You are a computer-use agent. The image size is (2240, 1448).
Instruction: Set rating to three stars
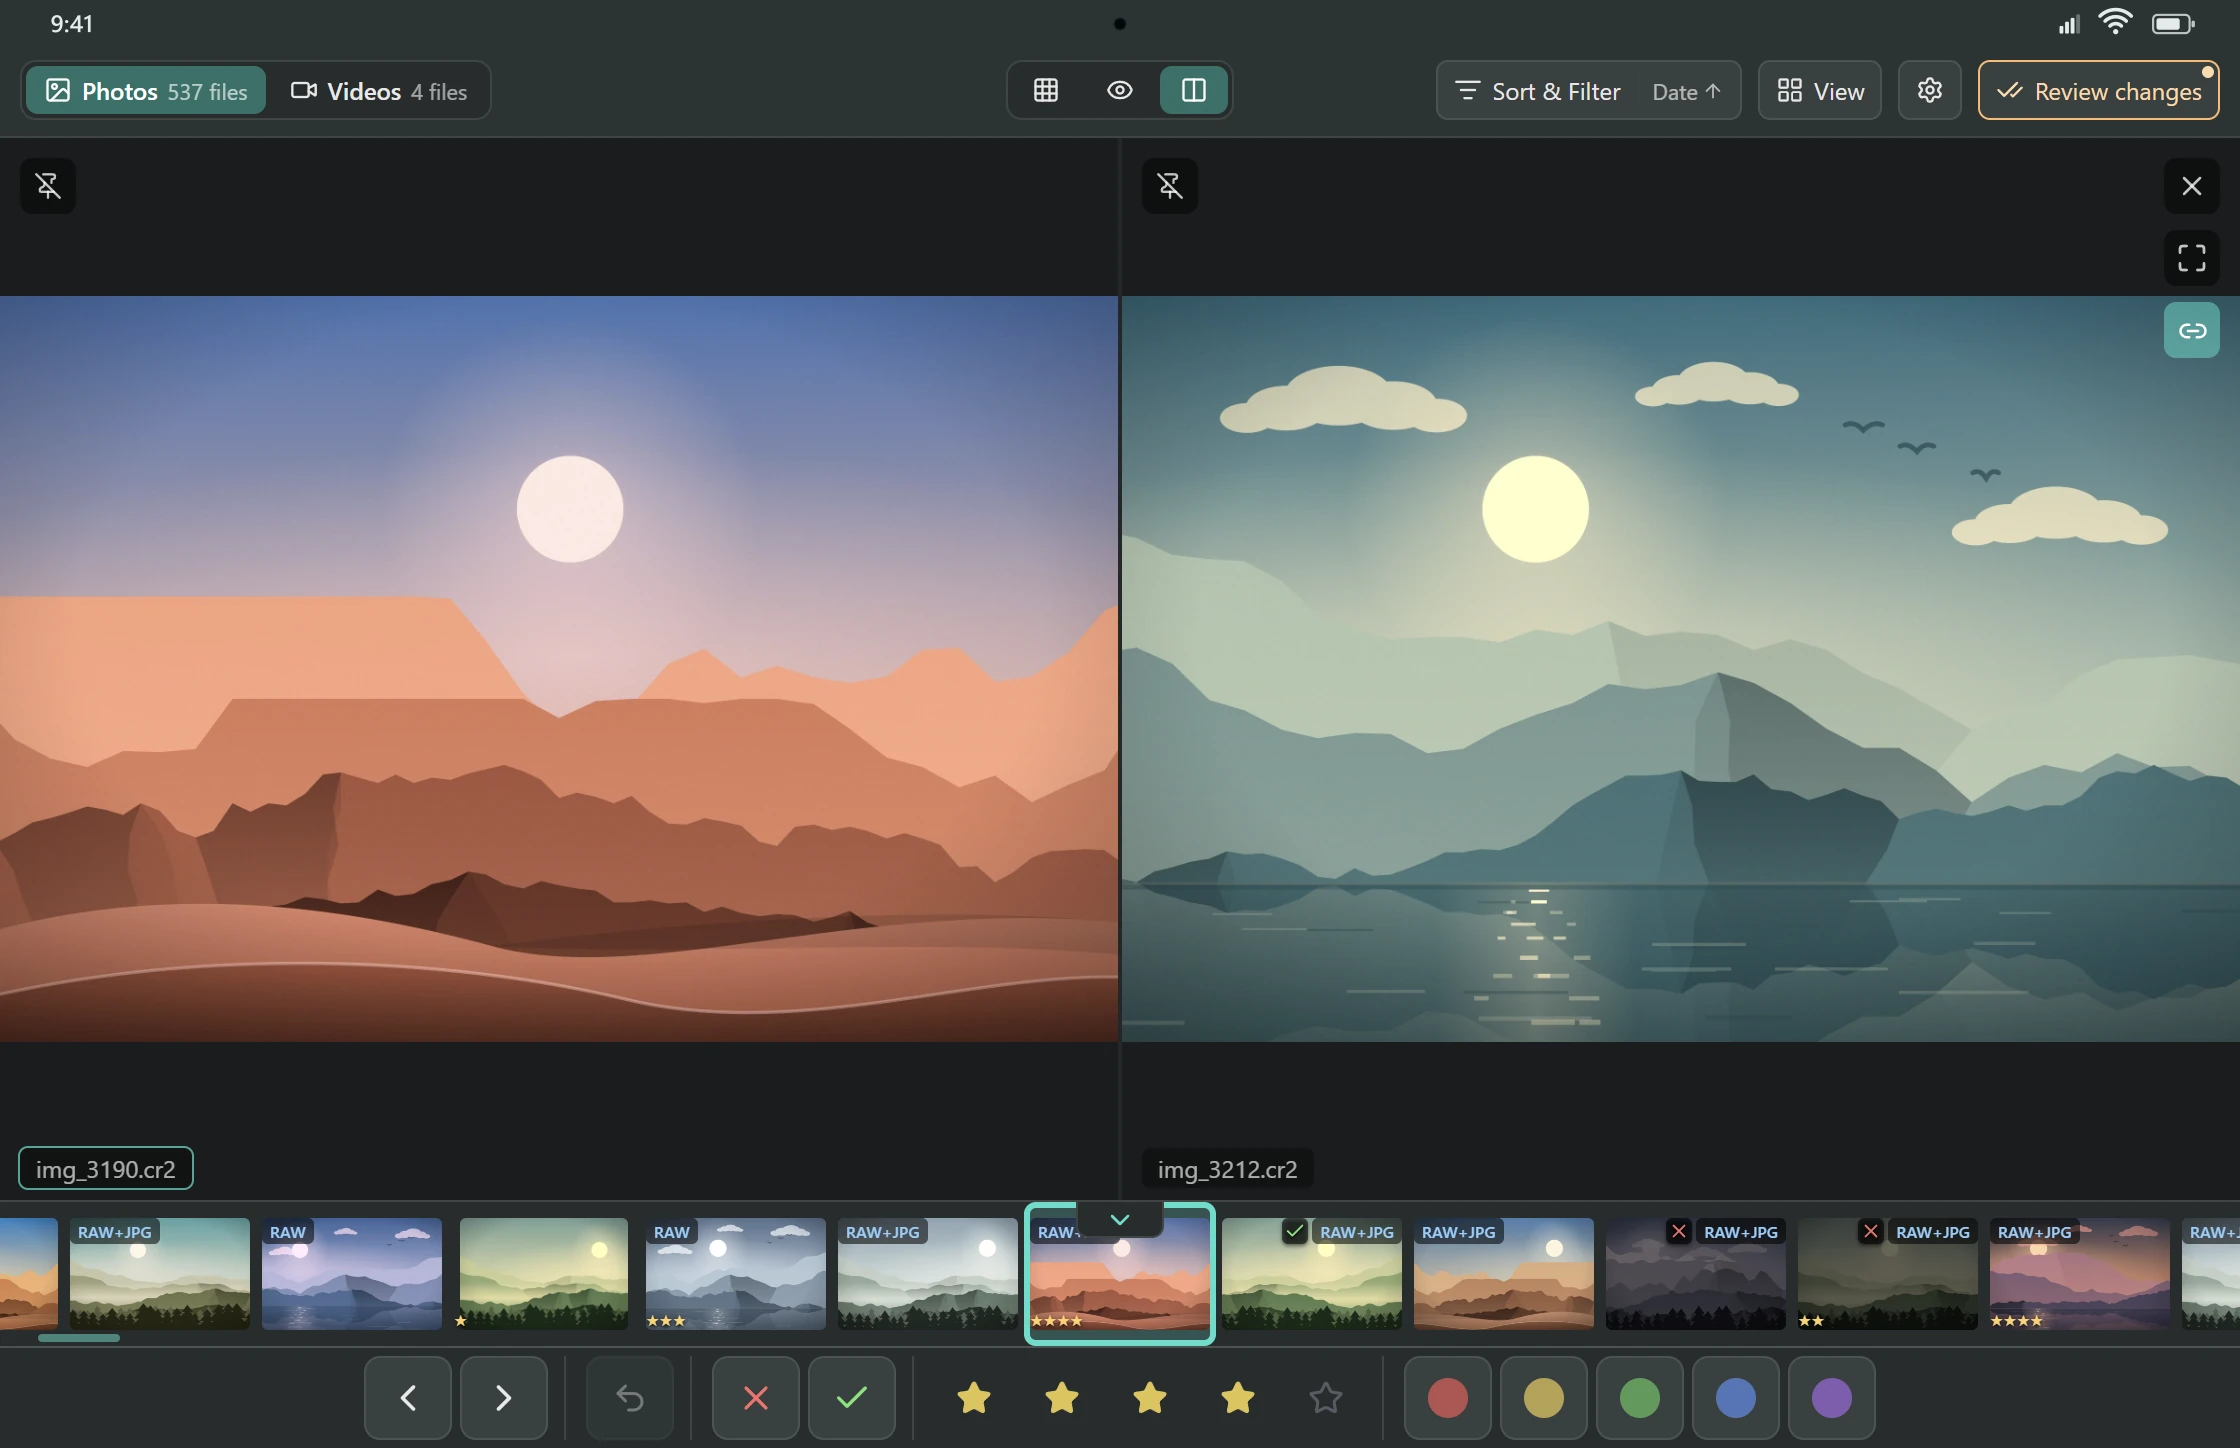1150,1398
